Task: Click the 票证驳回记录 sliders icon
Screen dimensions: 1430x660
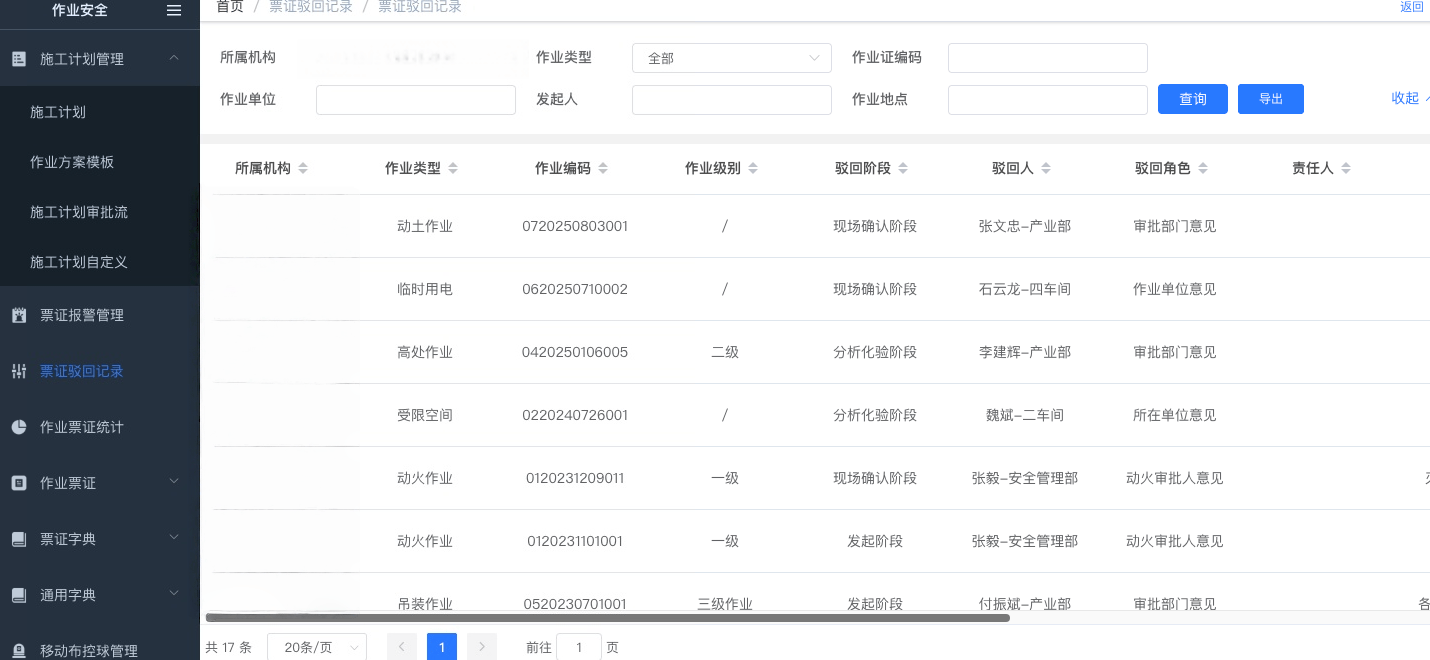Action: pyautogui.click(x=19, y=371)
